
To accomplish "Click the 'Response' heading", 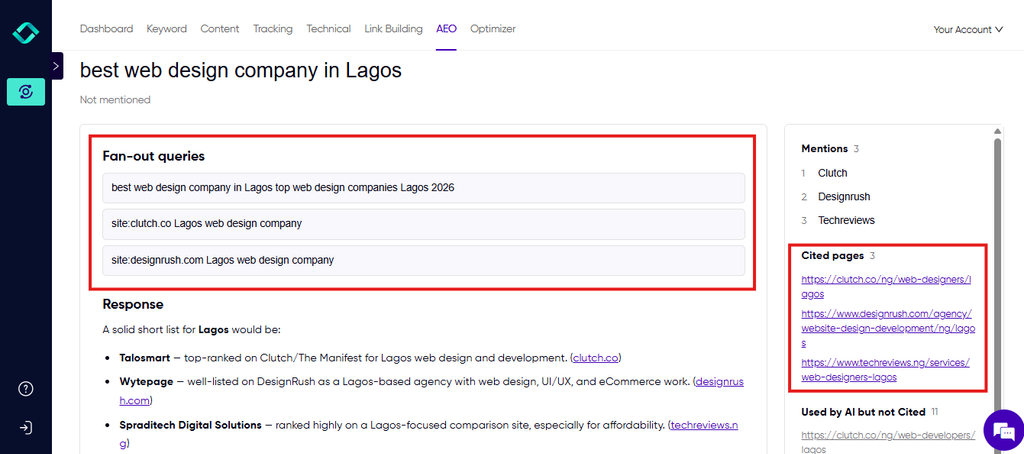I will (x=133, y=304).
